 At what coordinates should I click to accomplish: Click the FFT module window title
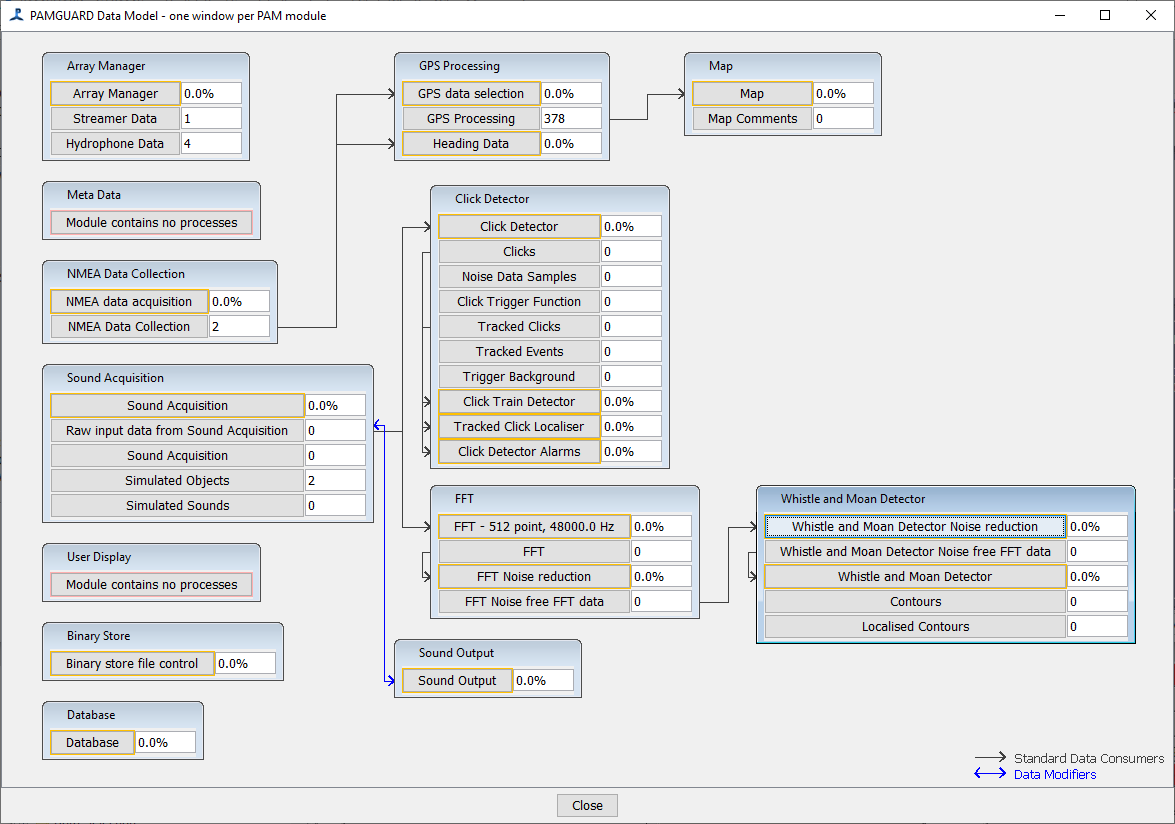[464, 499]
